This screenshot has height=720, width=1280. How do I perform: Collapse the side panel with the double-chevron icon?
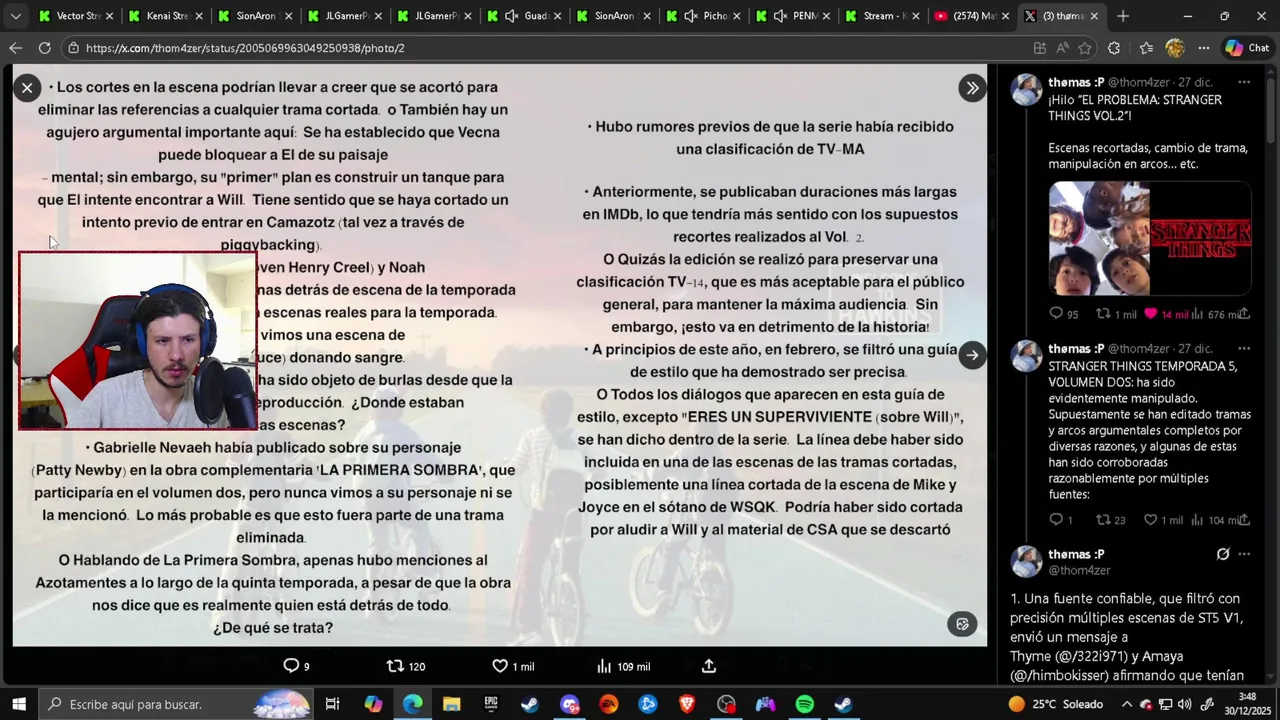972,88
